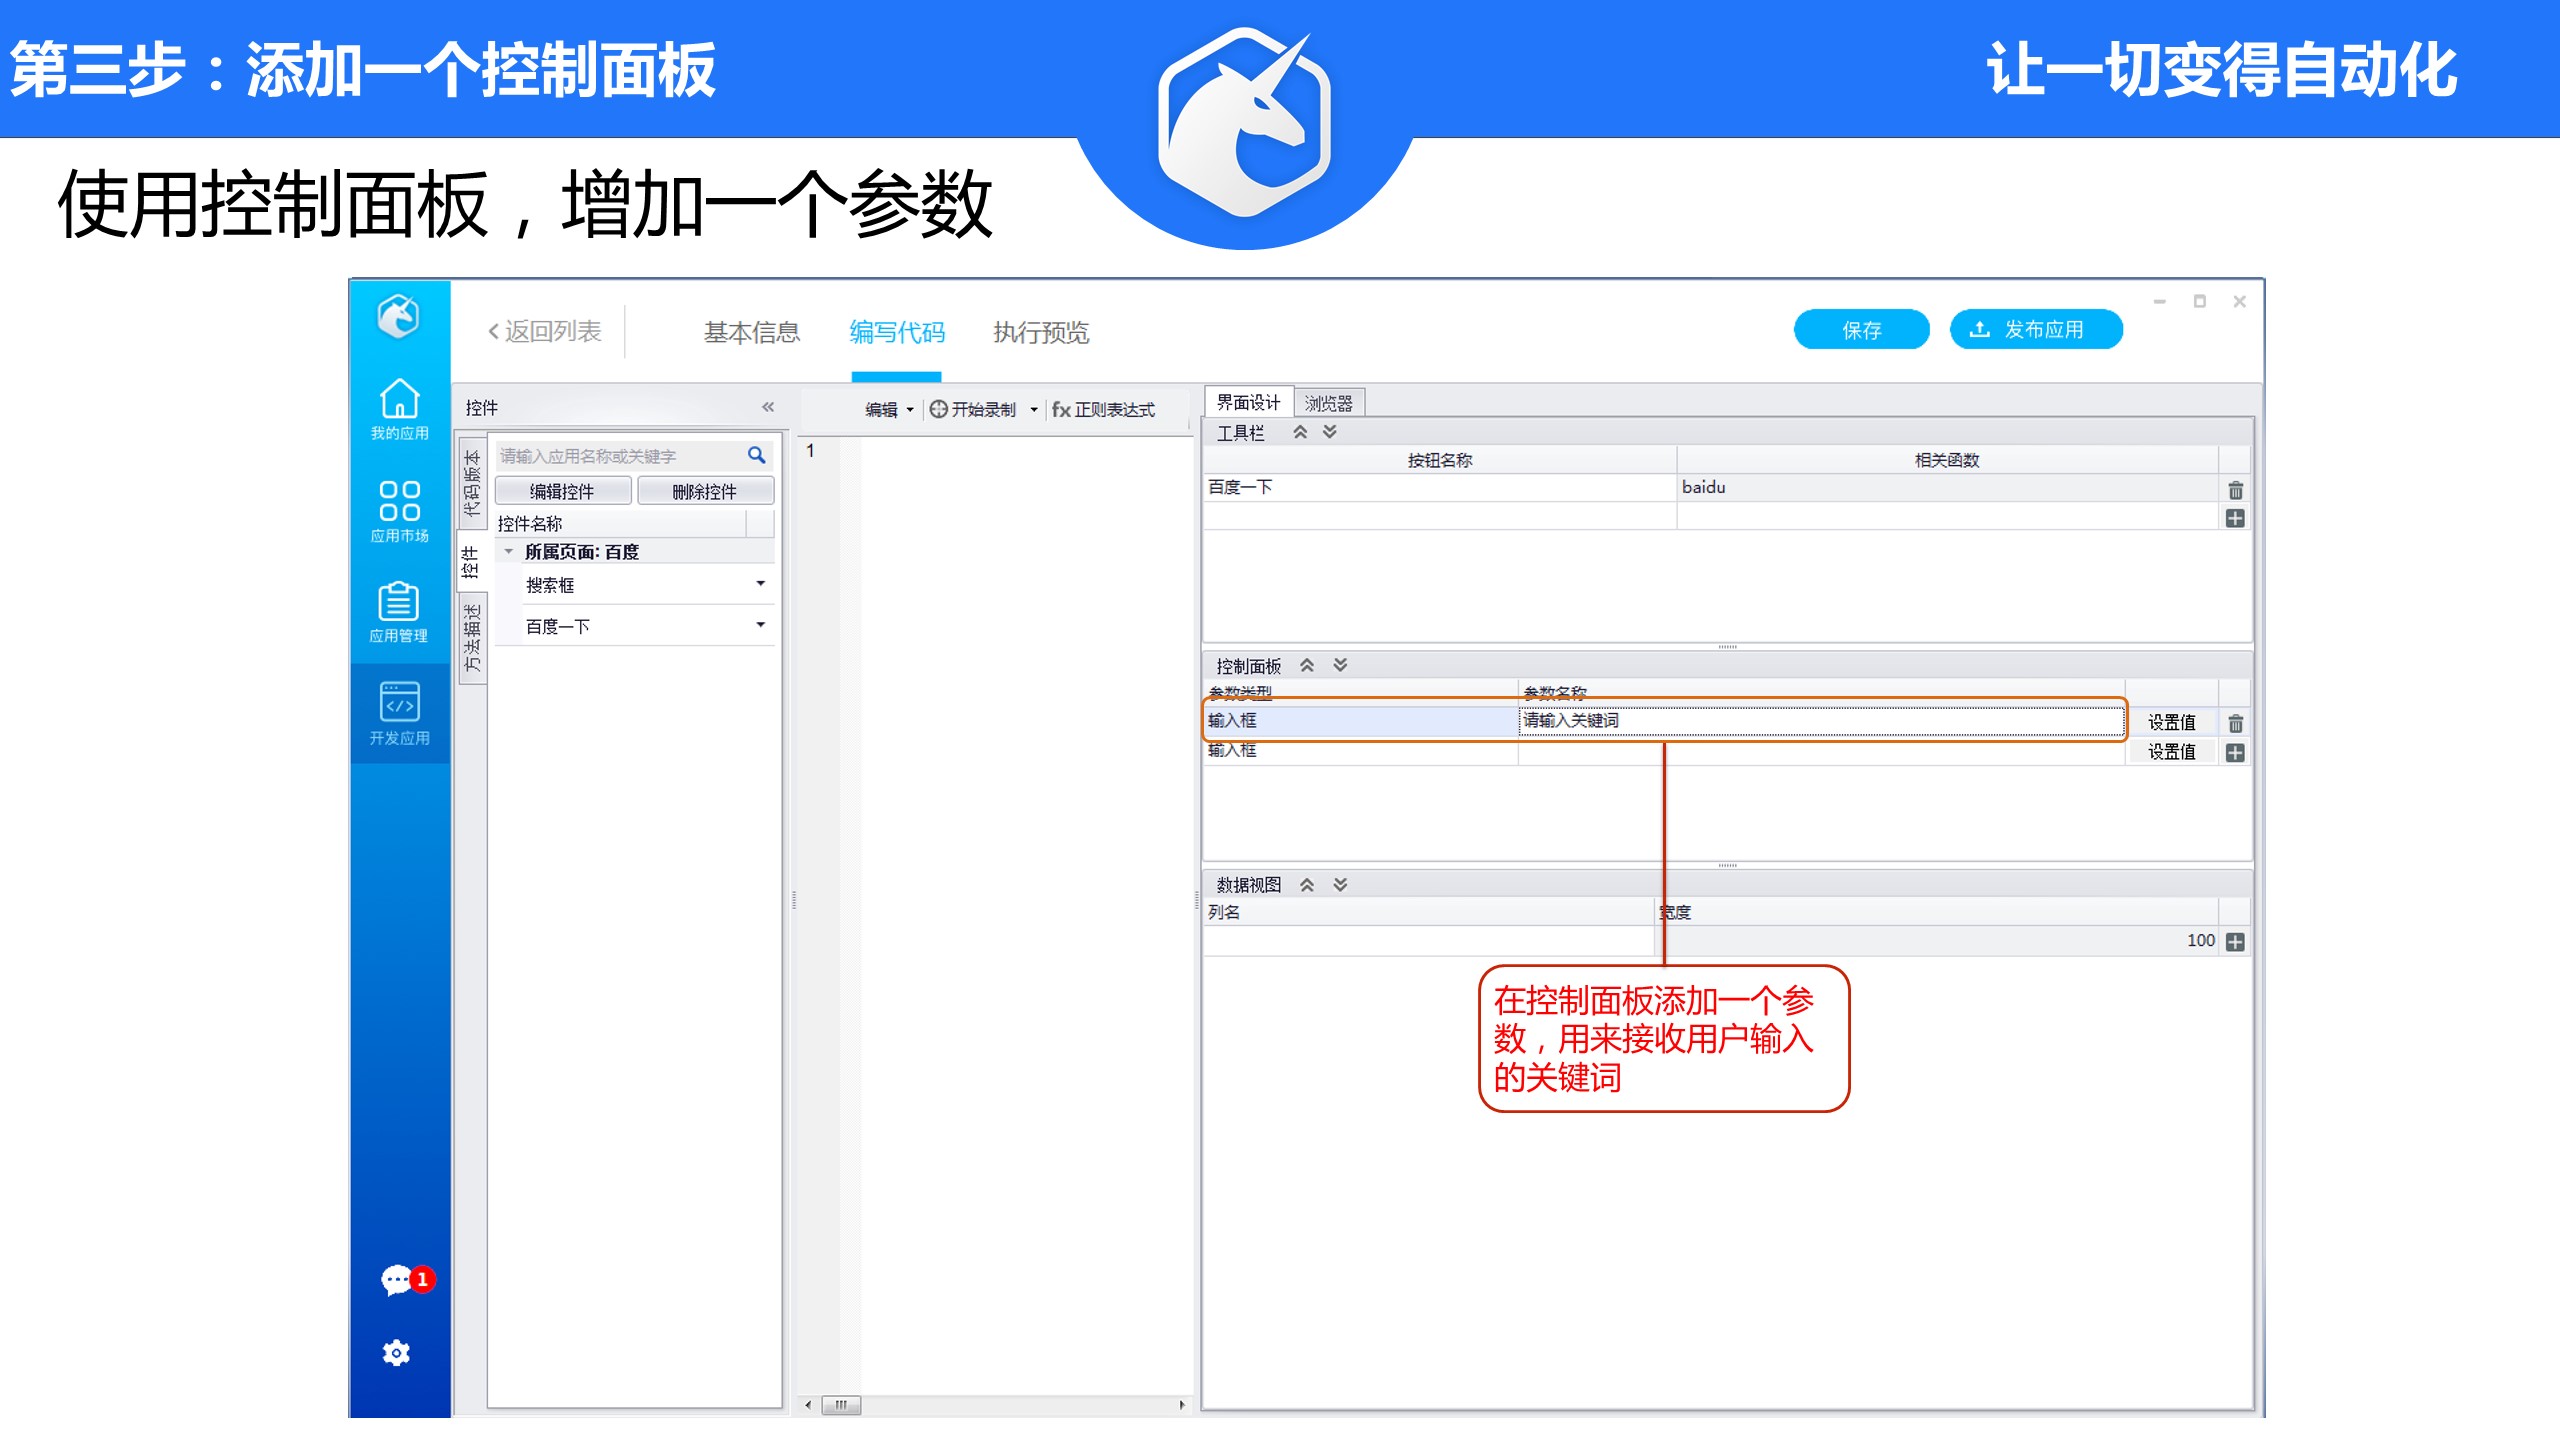
Task: Switch to the 浏览器 tab
Action: tap(1328, 403)
